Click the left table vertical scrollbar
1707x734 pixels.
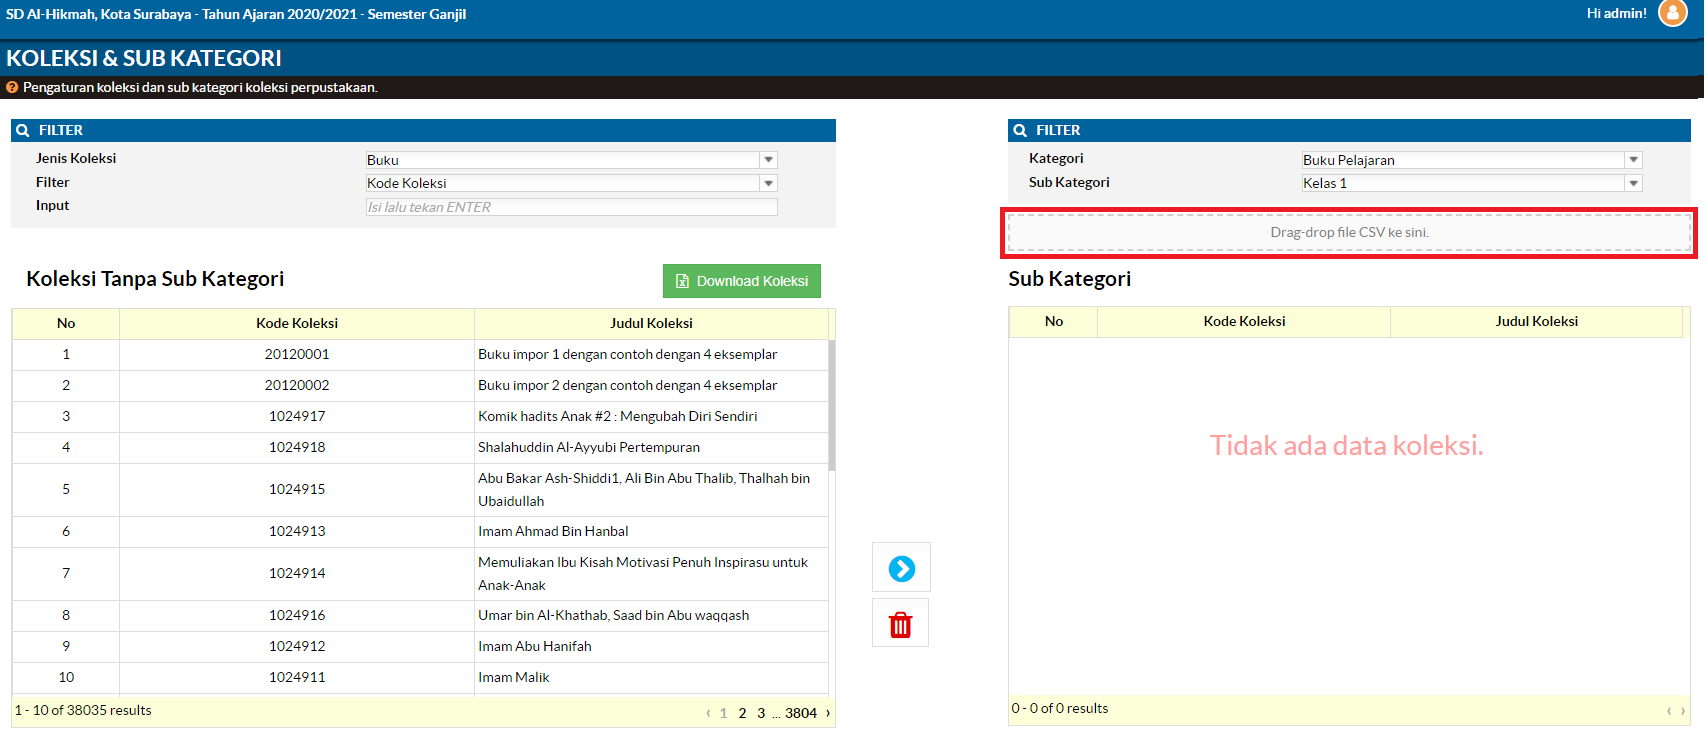(832, 405)
